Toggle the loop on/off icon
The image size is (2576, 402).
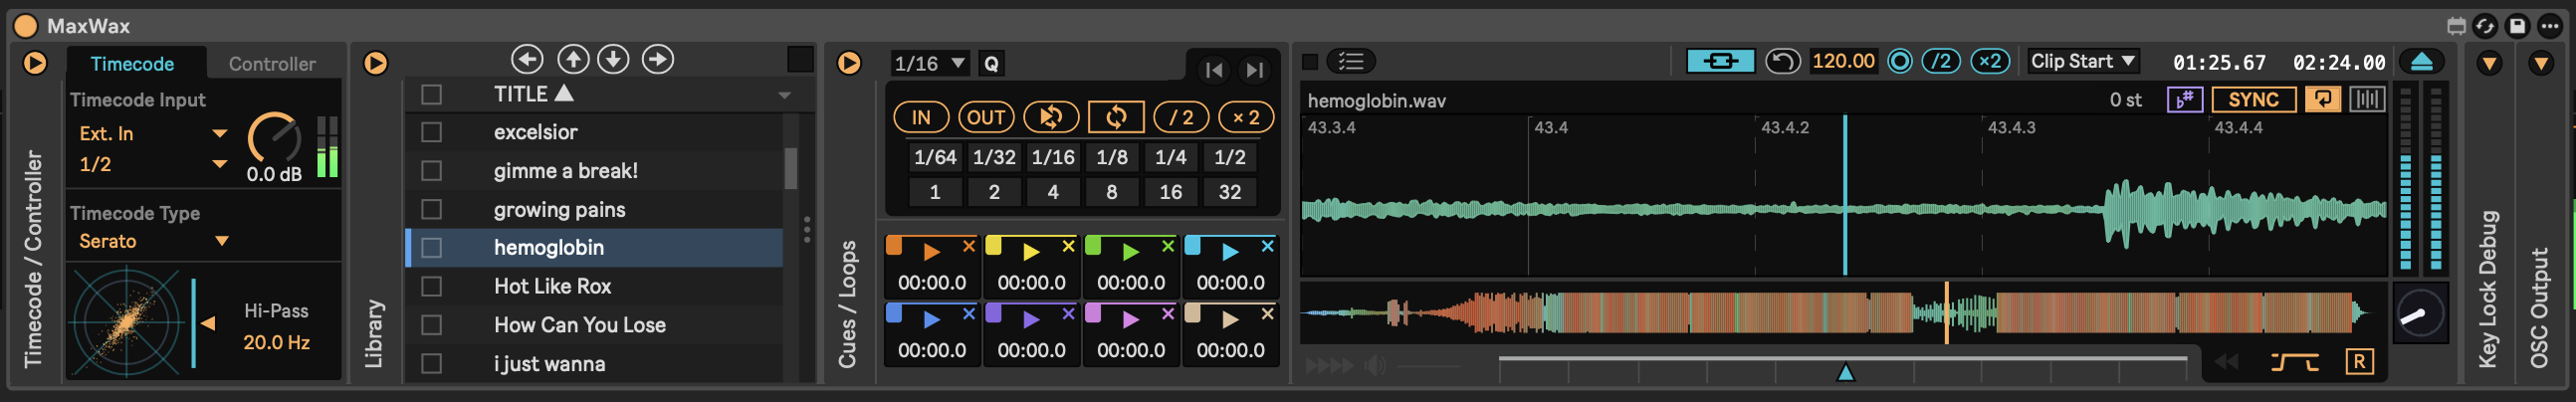[x=1116, y=117]
